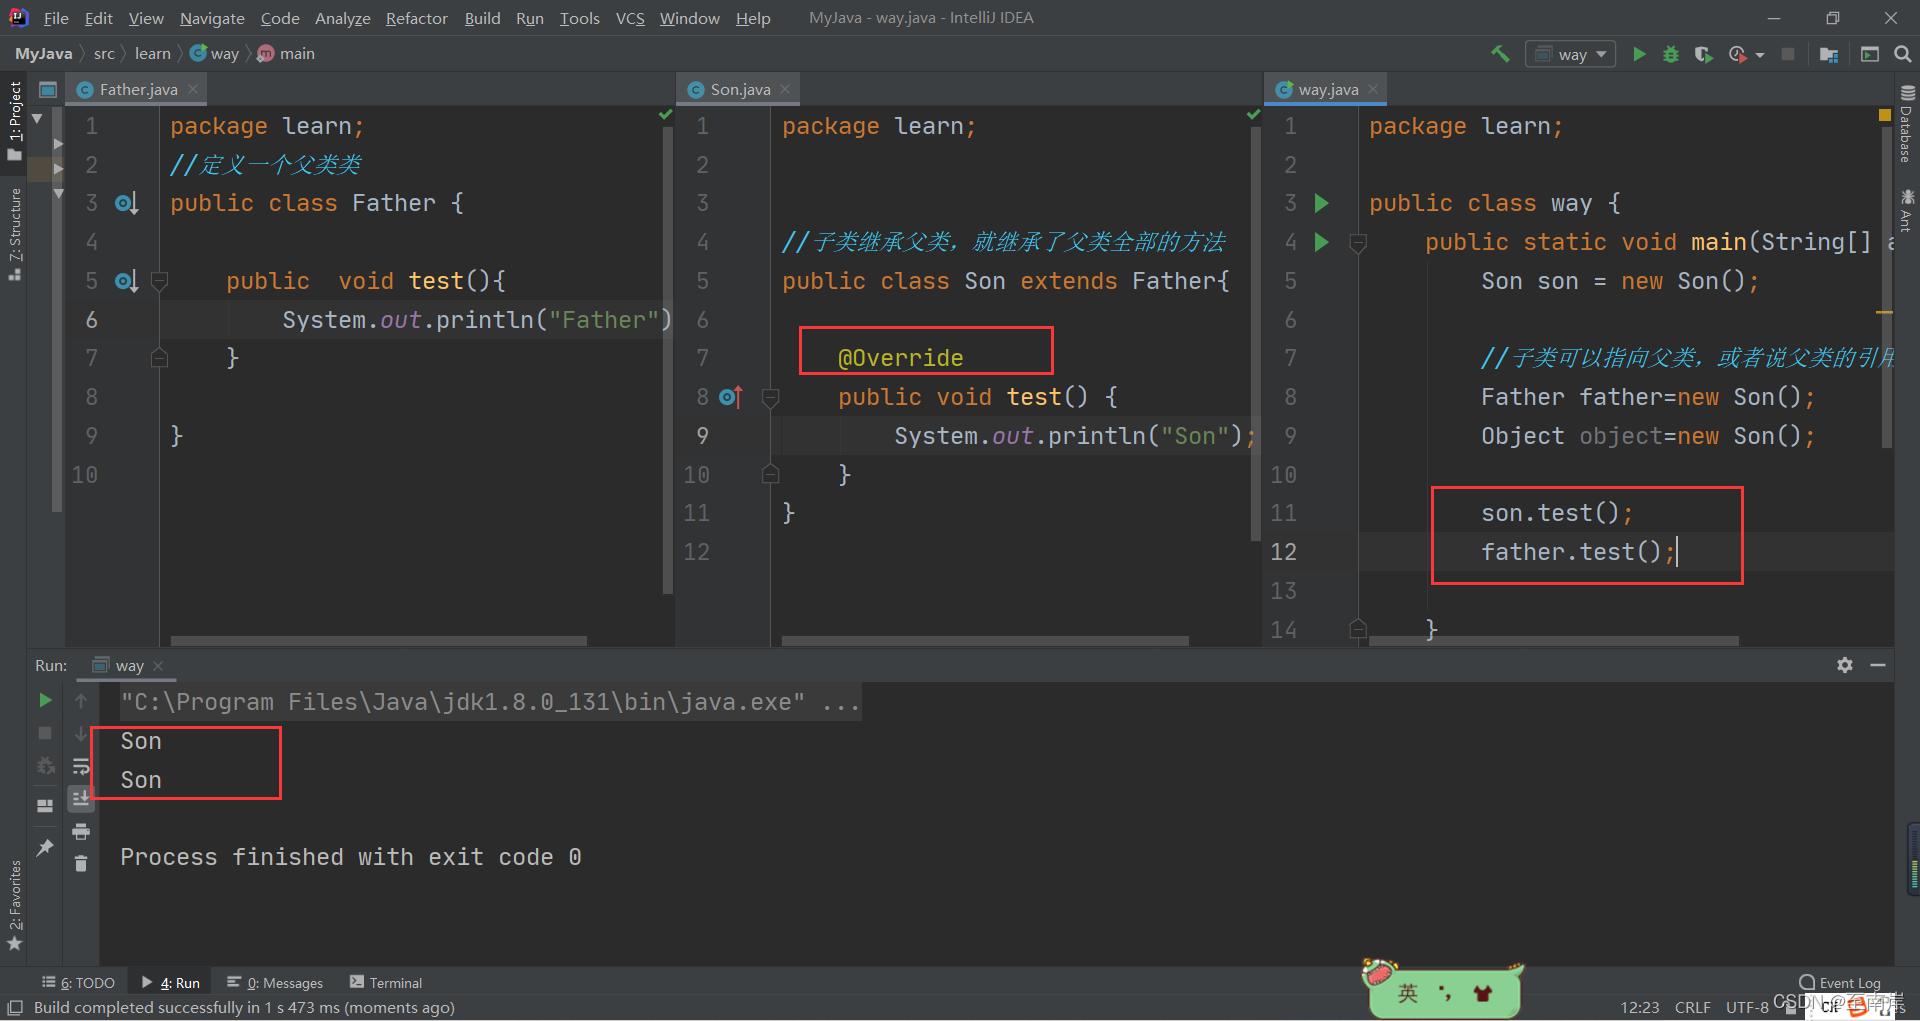Toggle scroll to end in Run console
This screenshot has height=1021, width=1920.
pyautogui.click(x=81, y=798)
